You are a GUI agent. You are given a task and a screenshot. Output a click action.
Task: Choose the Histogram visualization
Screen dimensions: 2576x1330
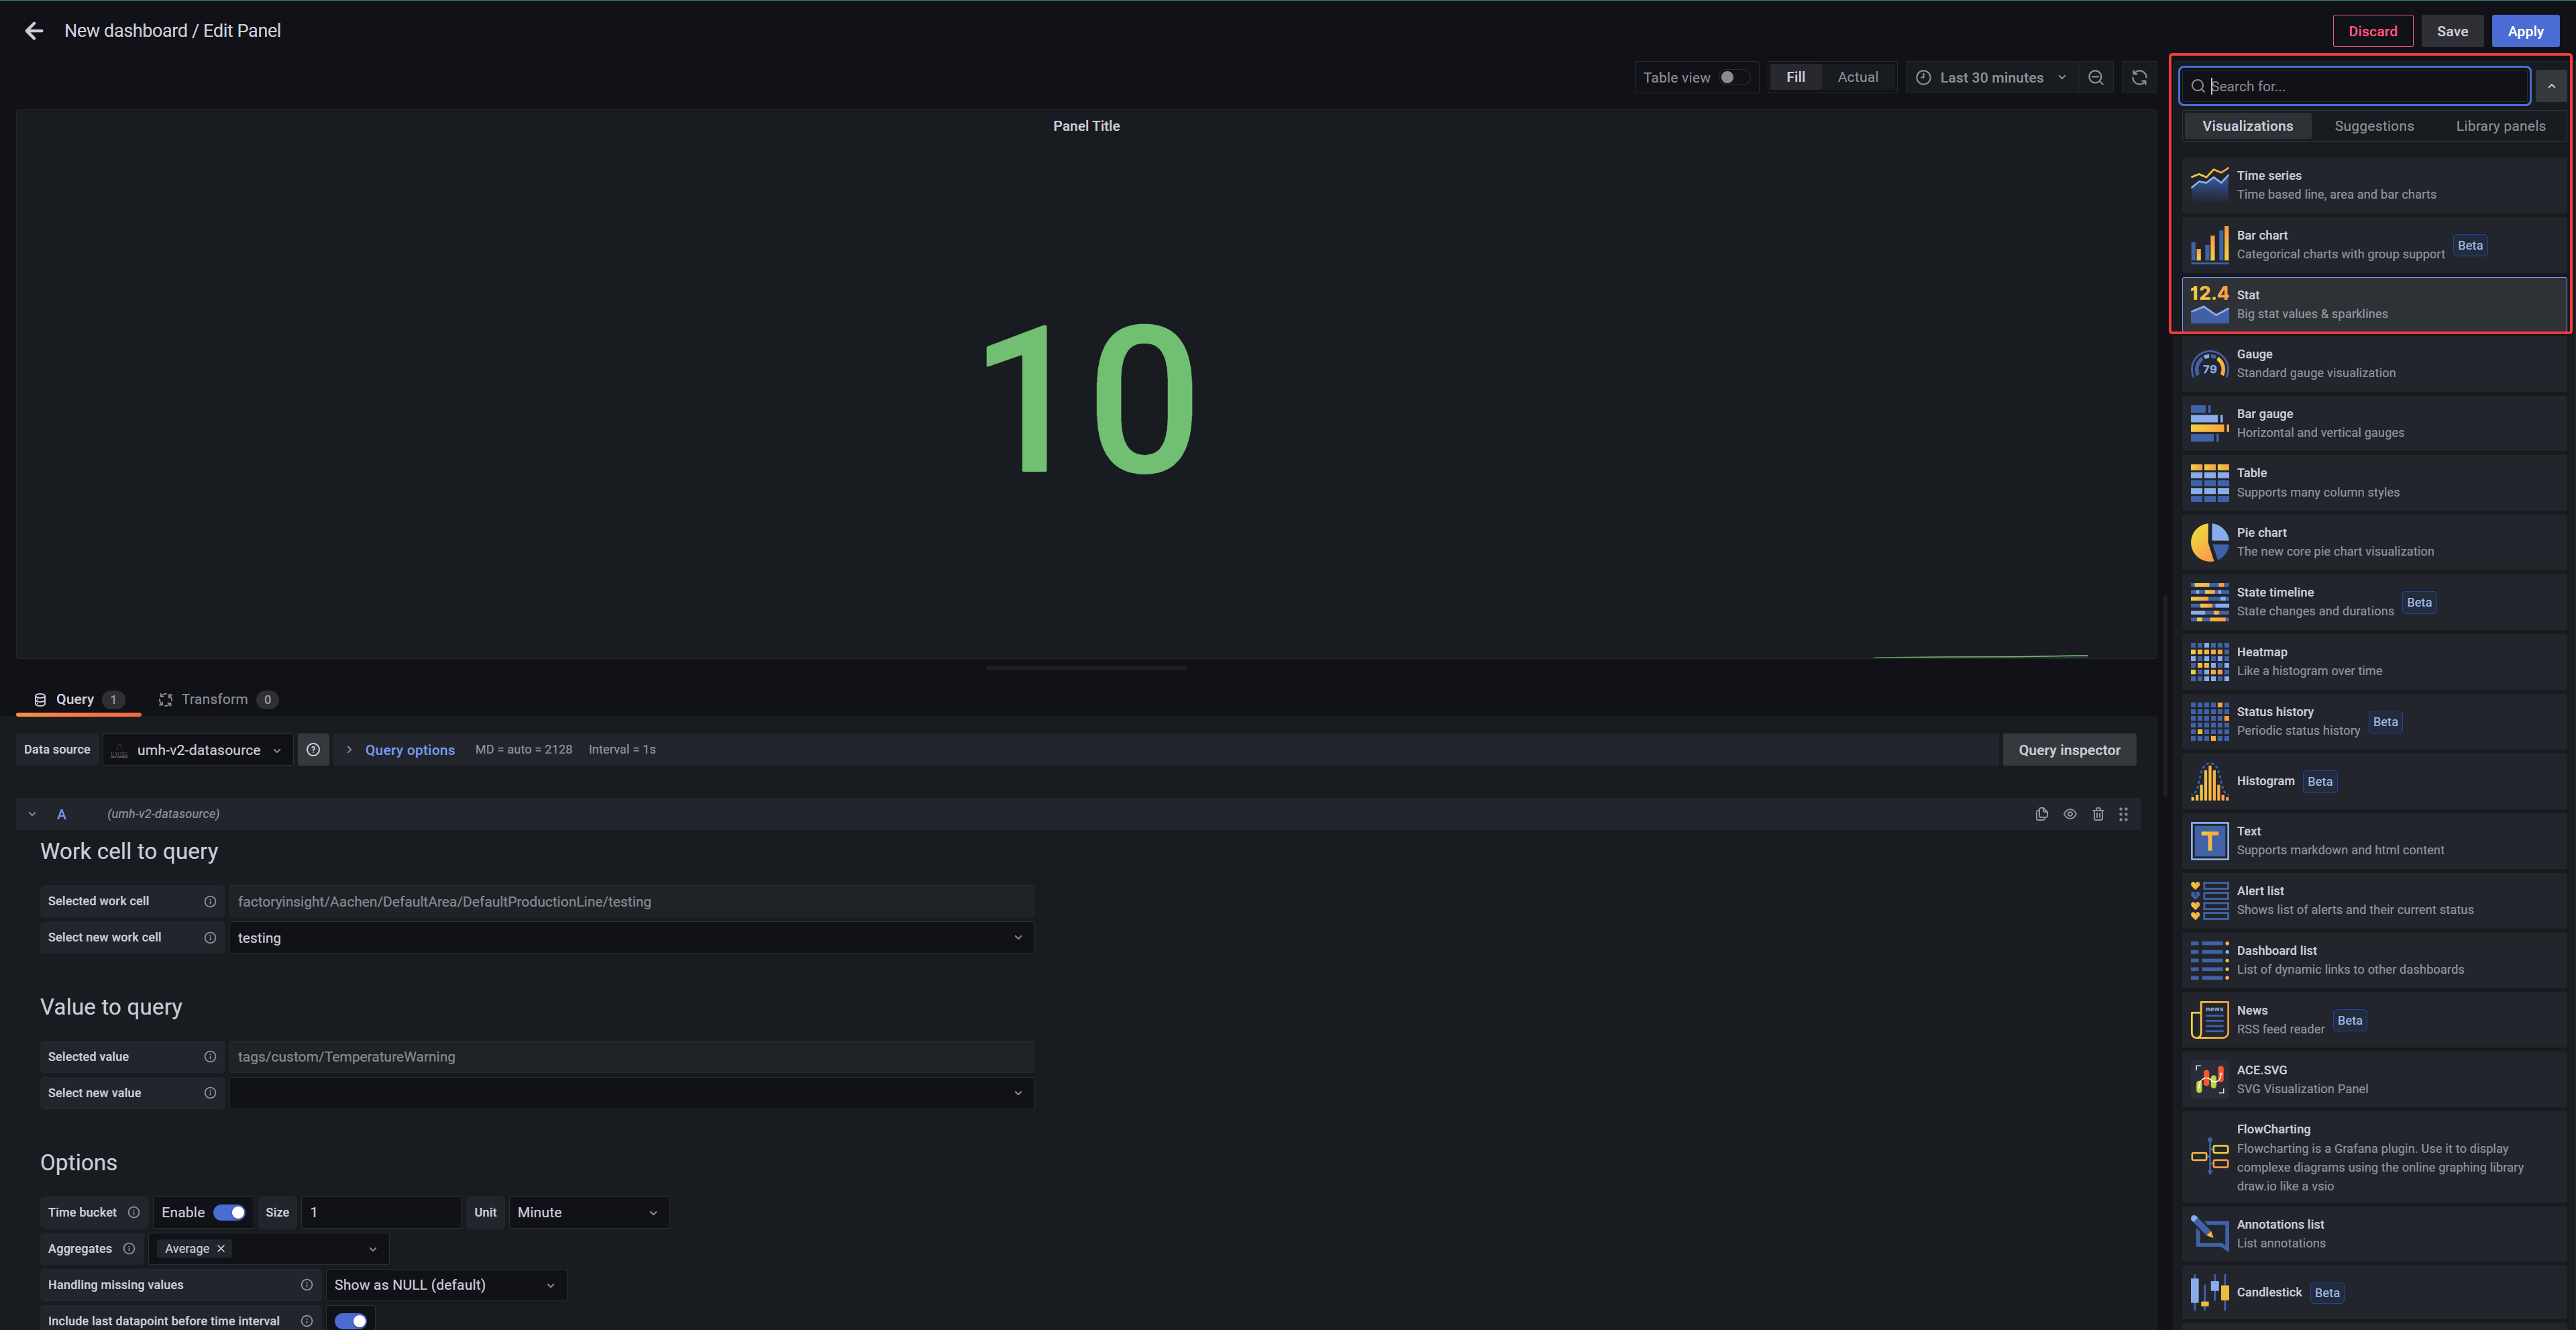[x=2374, y=781]
